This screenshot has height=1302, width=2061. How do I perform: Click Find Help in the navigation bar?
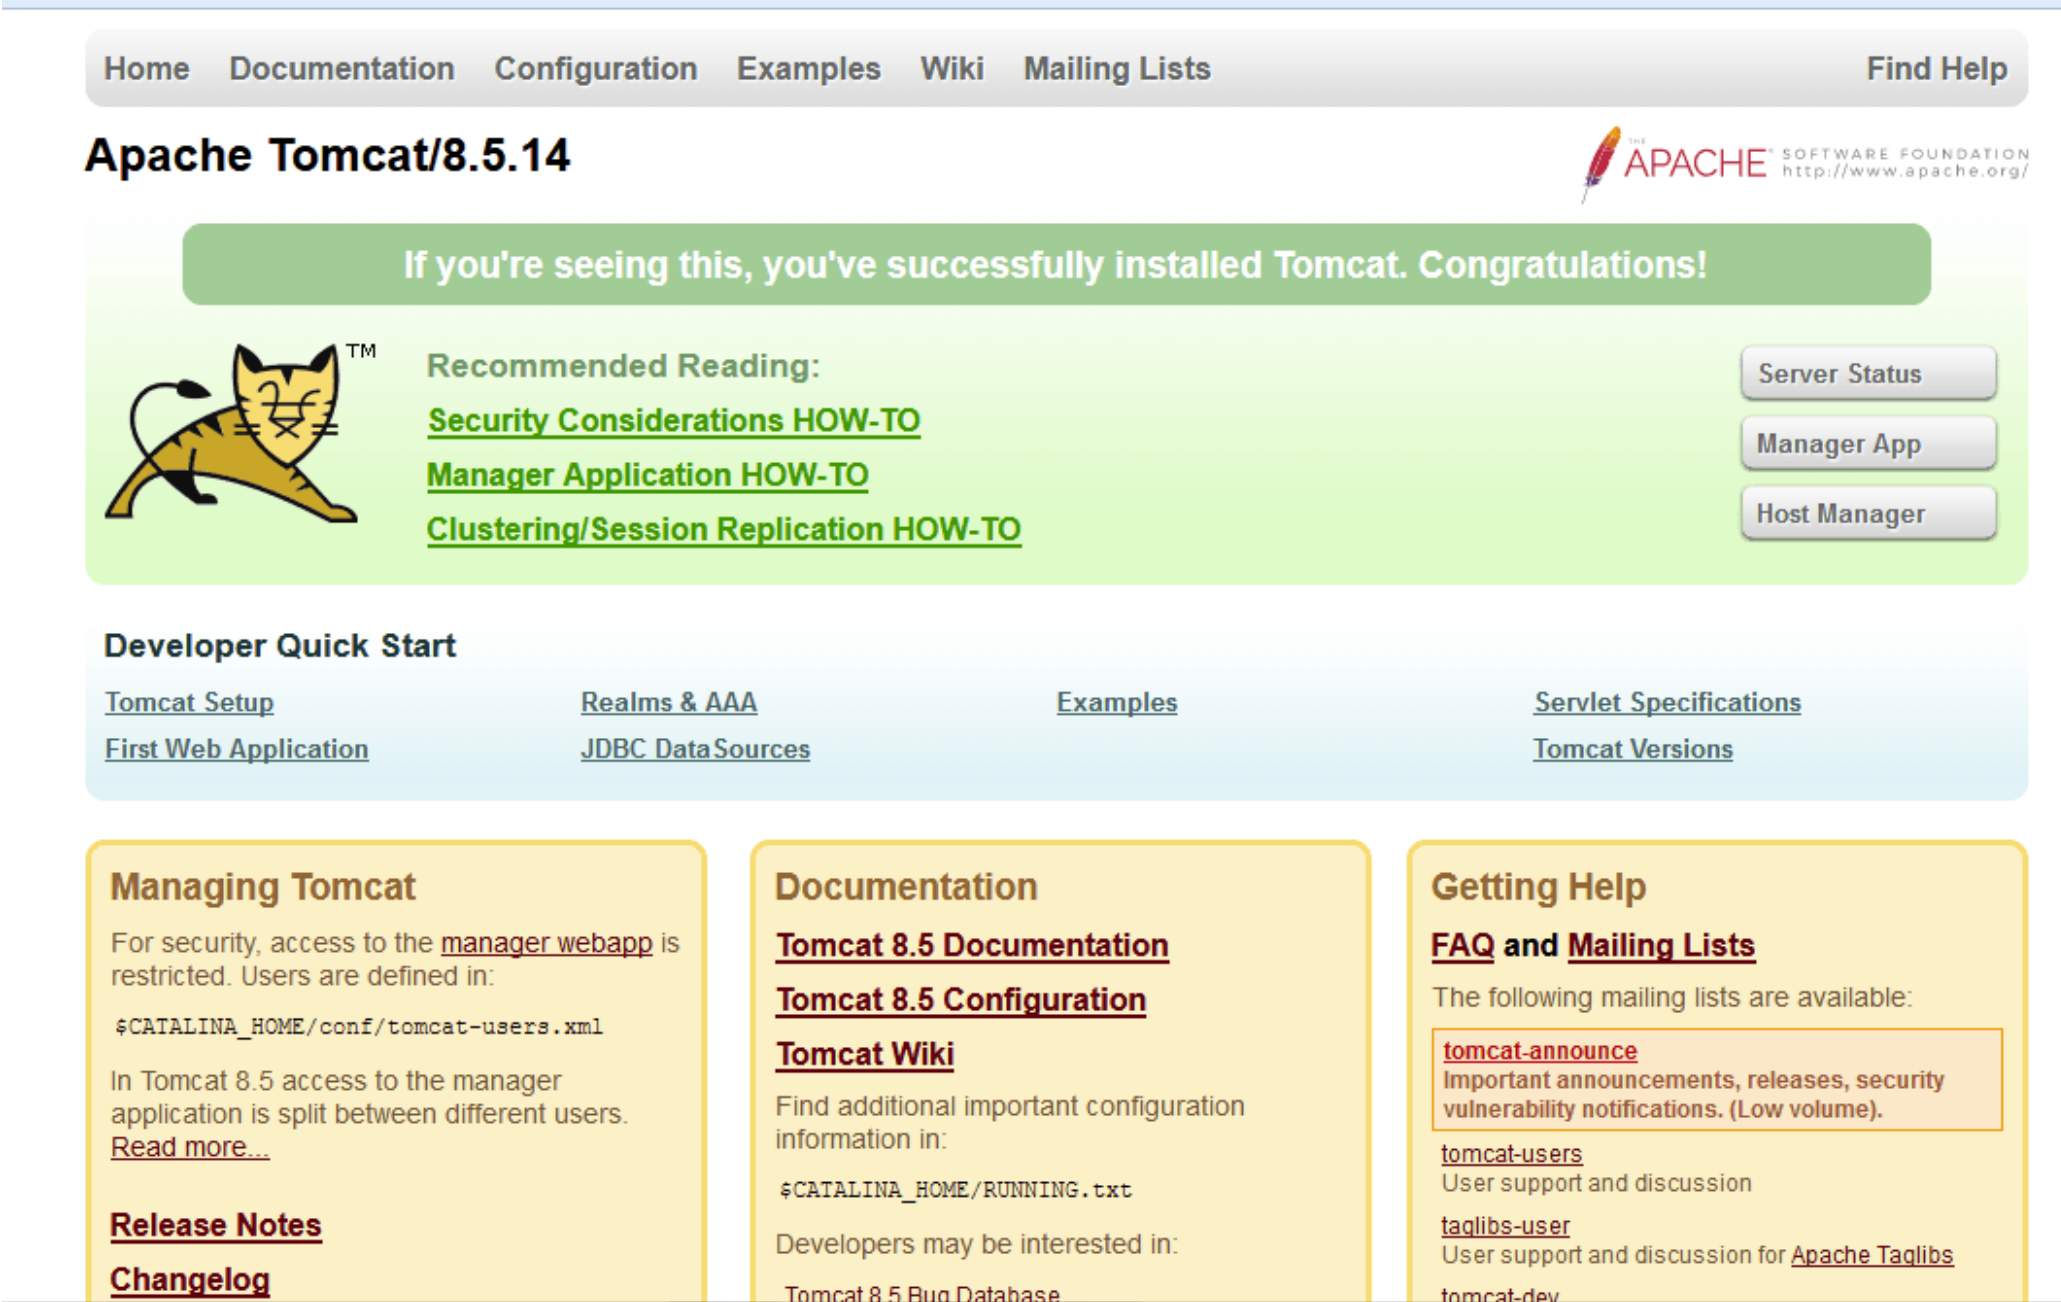click(1936, 69)
